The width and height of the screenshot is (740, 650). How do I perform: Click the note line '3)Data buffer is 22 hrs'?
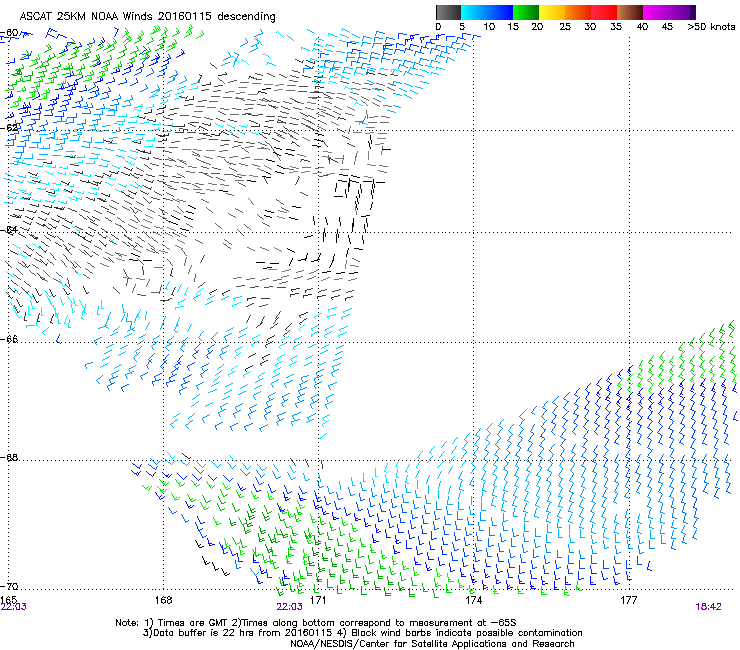[x=362, y=633]
